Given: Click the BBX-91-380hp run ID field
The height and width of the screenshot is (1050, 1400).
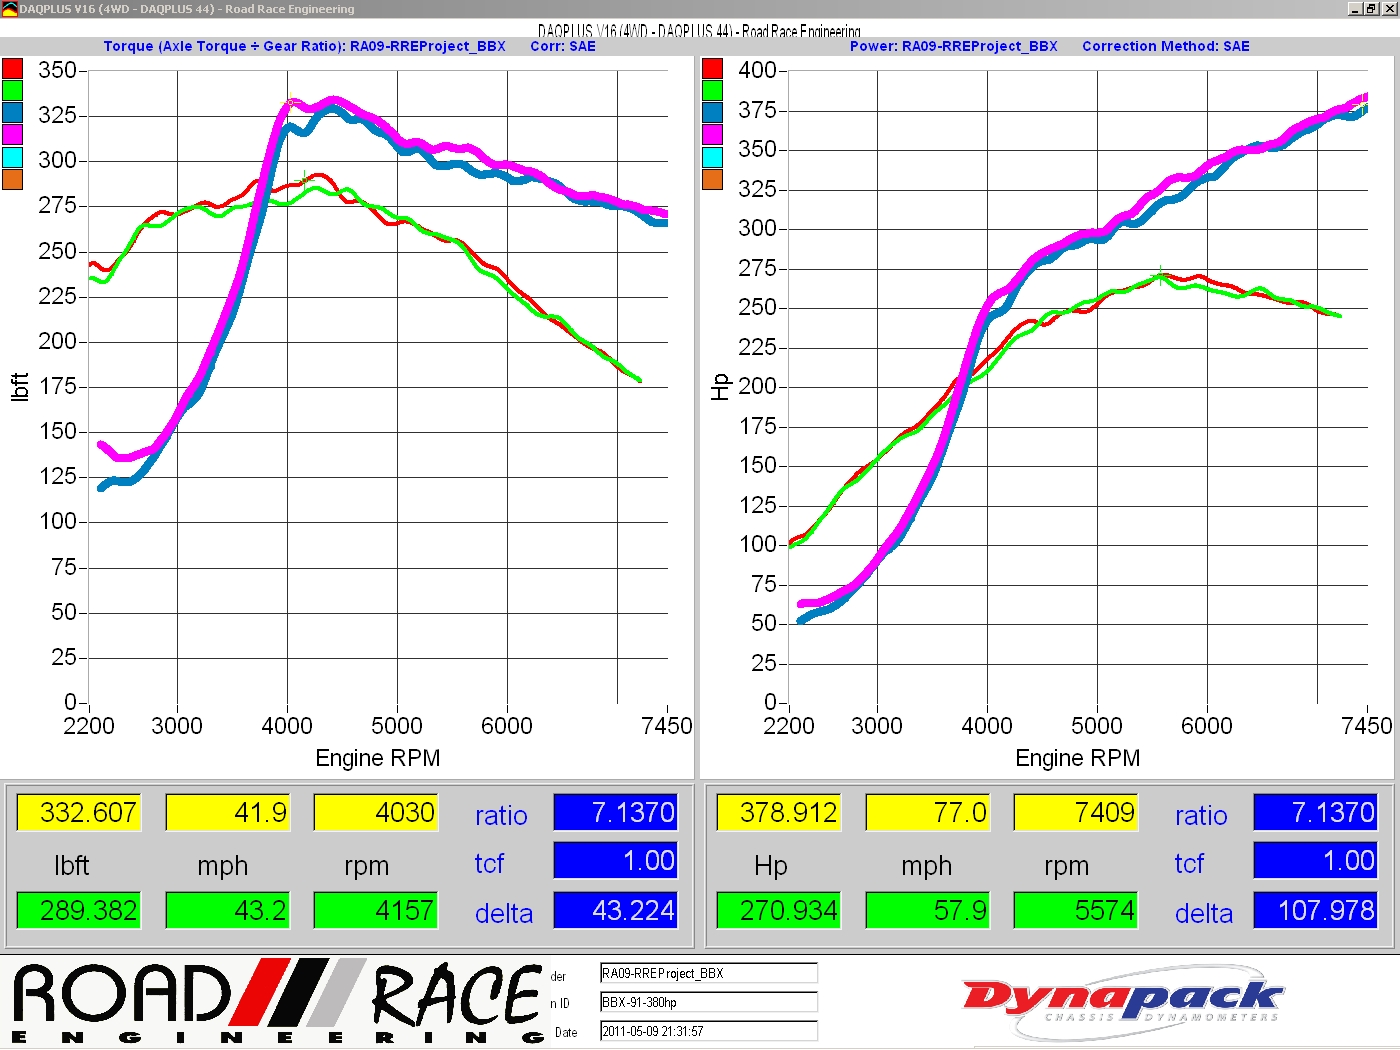Looking at the screenshot, I should tap(708, 1002).
